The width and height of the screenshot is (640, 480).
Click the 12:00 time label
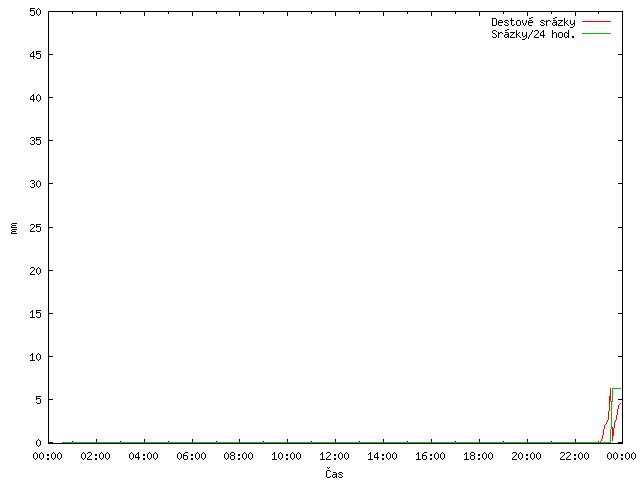[334, 456]
